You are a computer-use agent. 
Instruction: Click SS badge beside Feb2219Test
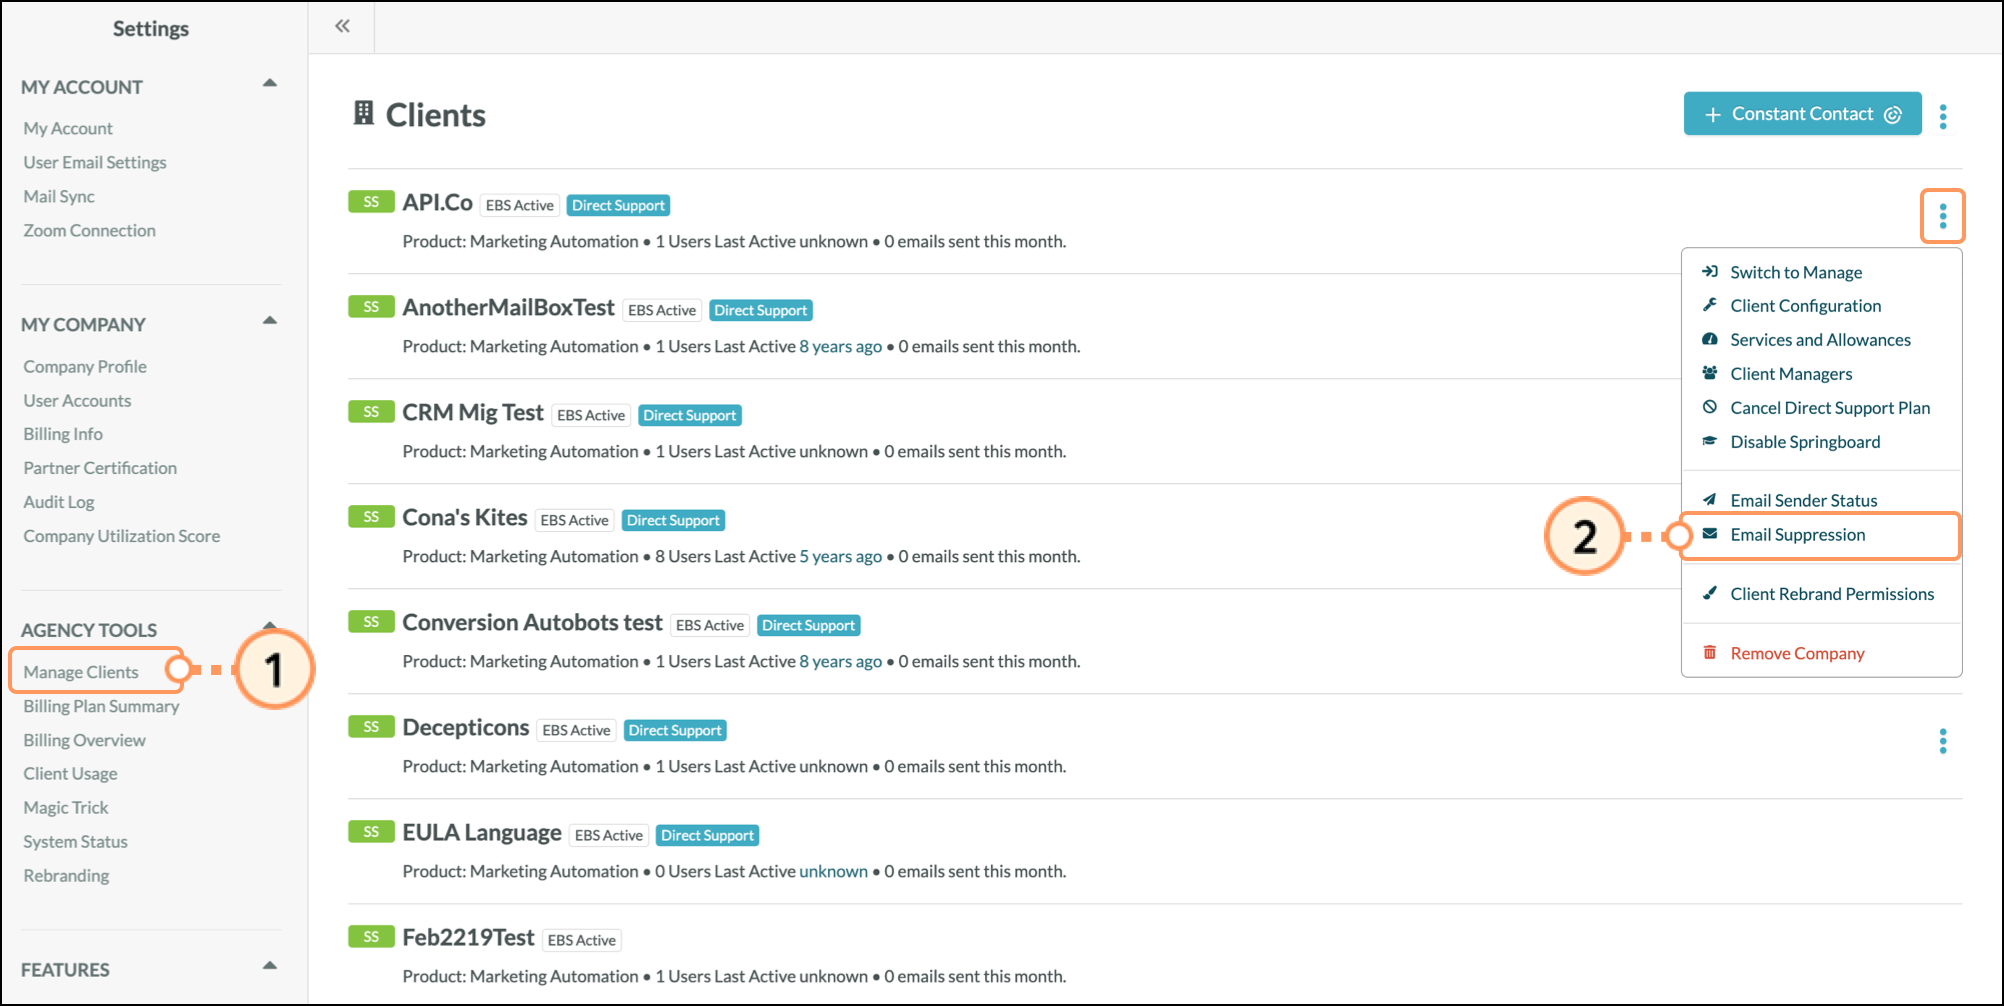[371, 937]
